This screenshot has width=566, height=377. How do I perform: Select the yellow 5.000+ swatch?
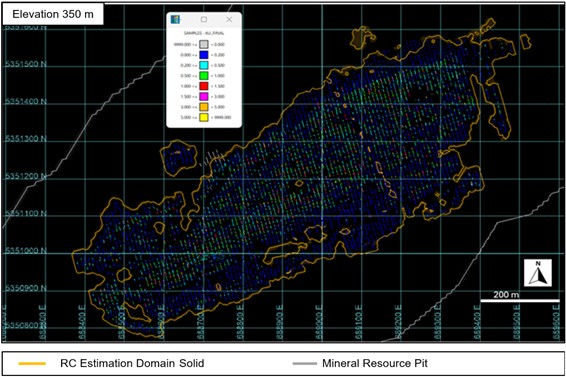click(x=204, y=117)
